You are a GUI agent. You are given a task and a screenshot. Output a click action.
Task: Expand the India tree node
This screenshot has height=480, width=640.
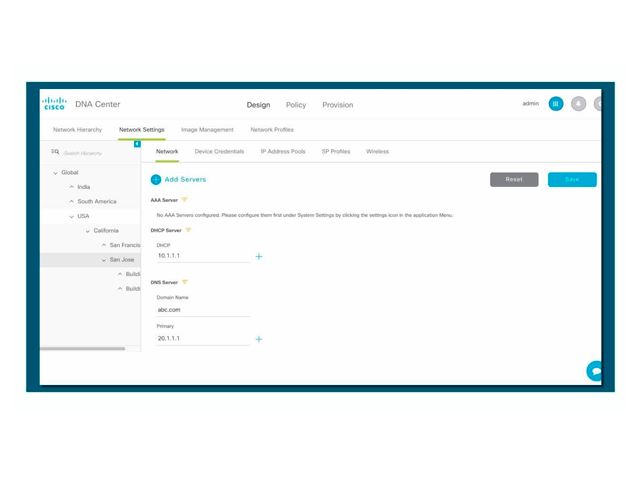(x=72, y=187)
